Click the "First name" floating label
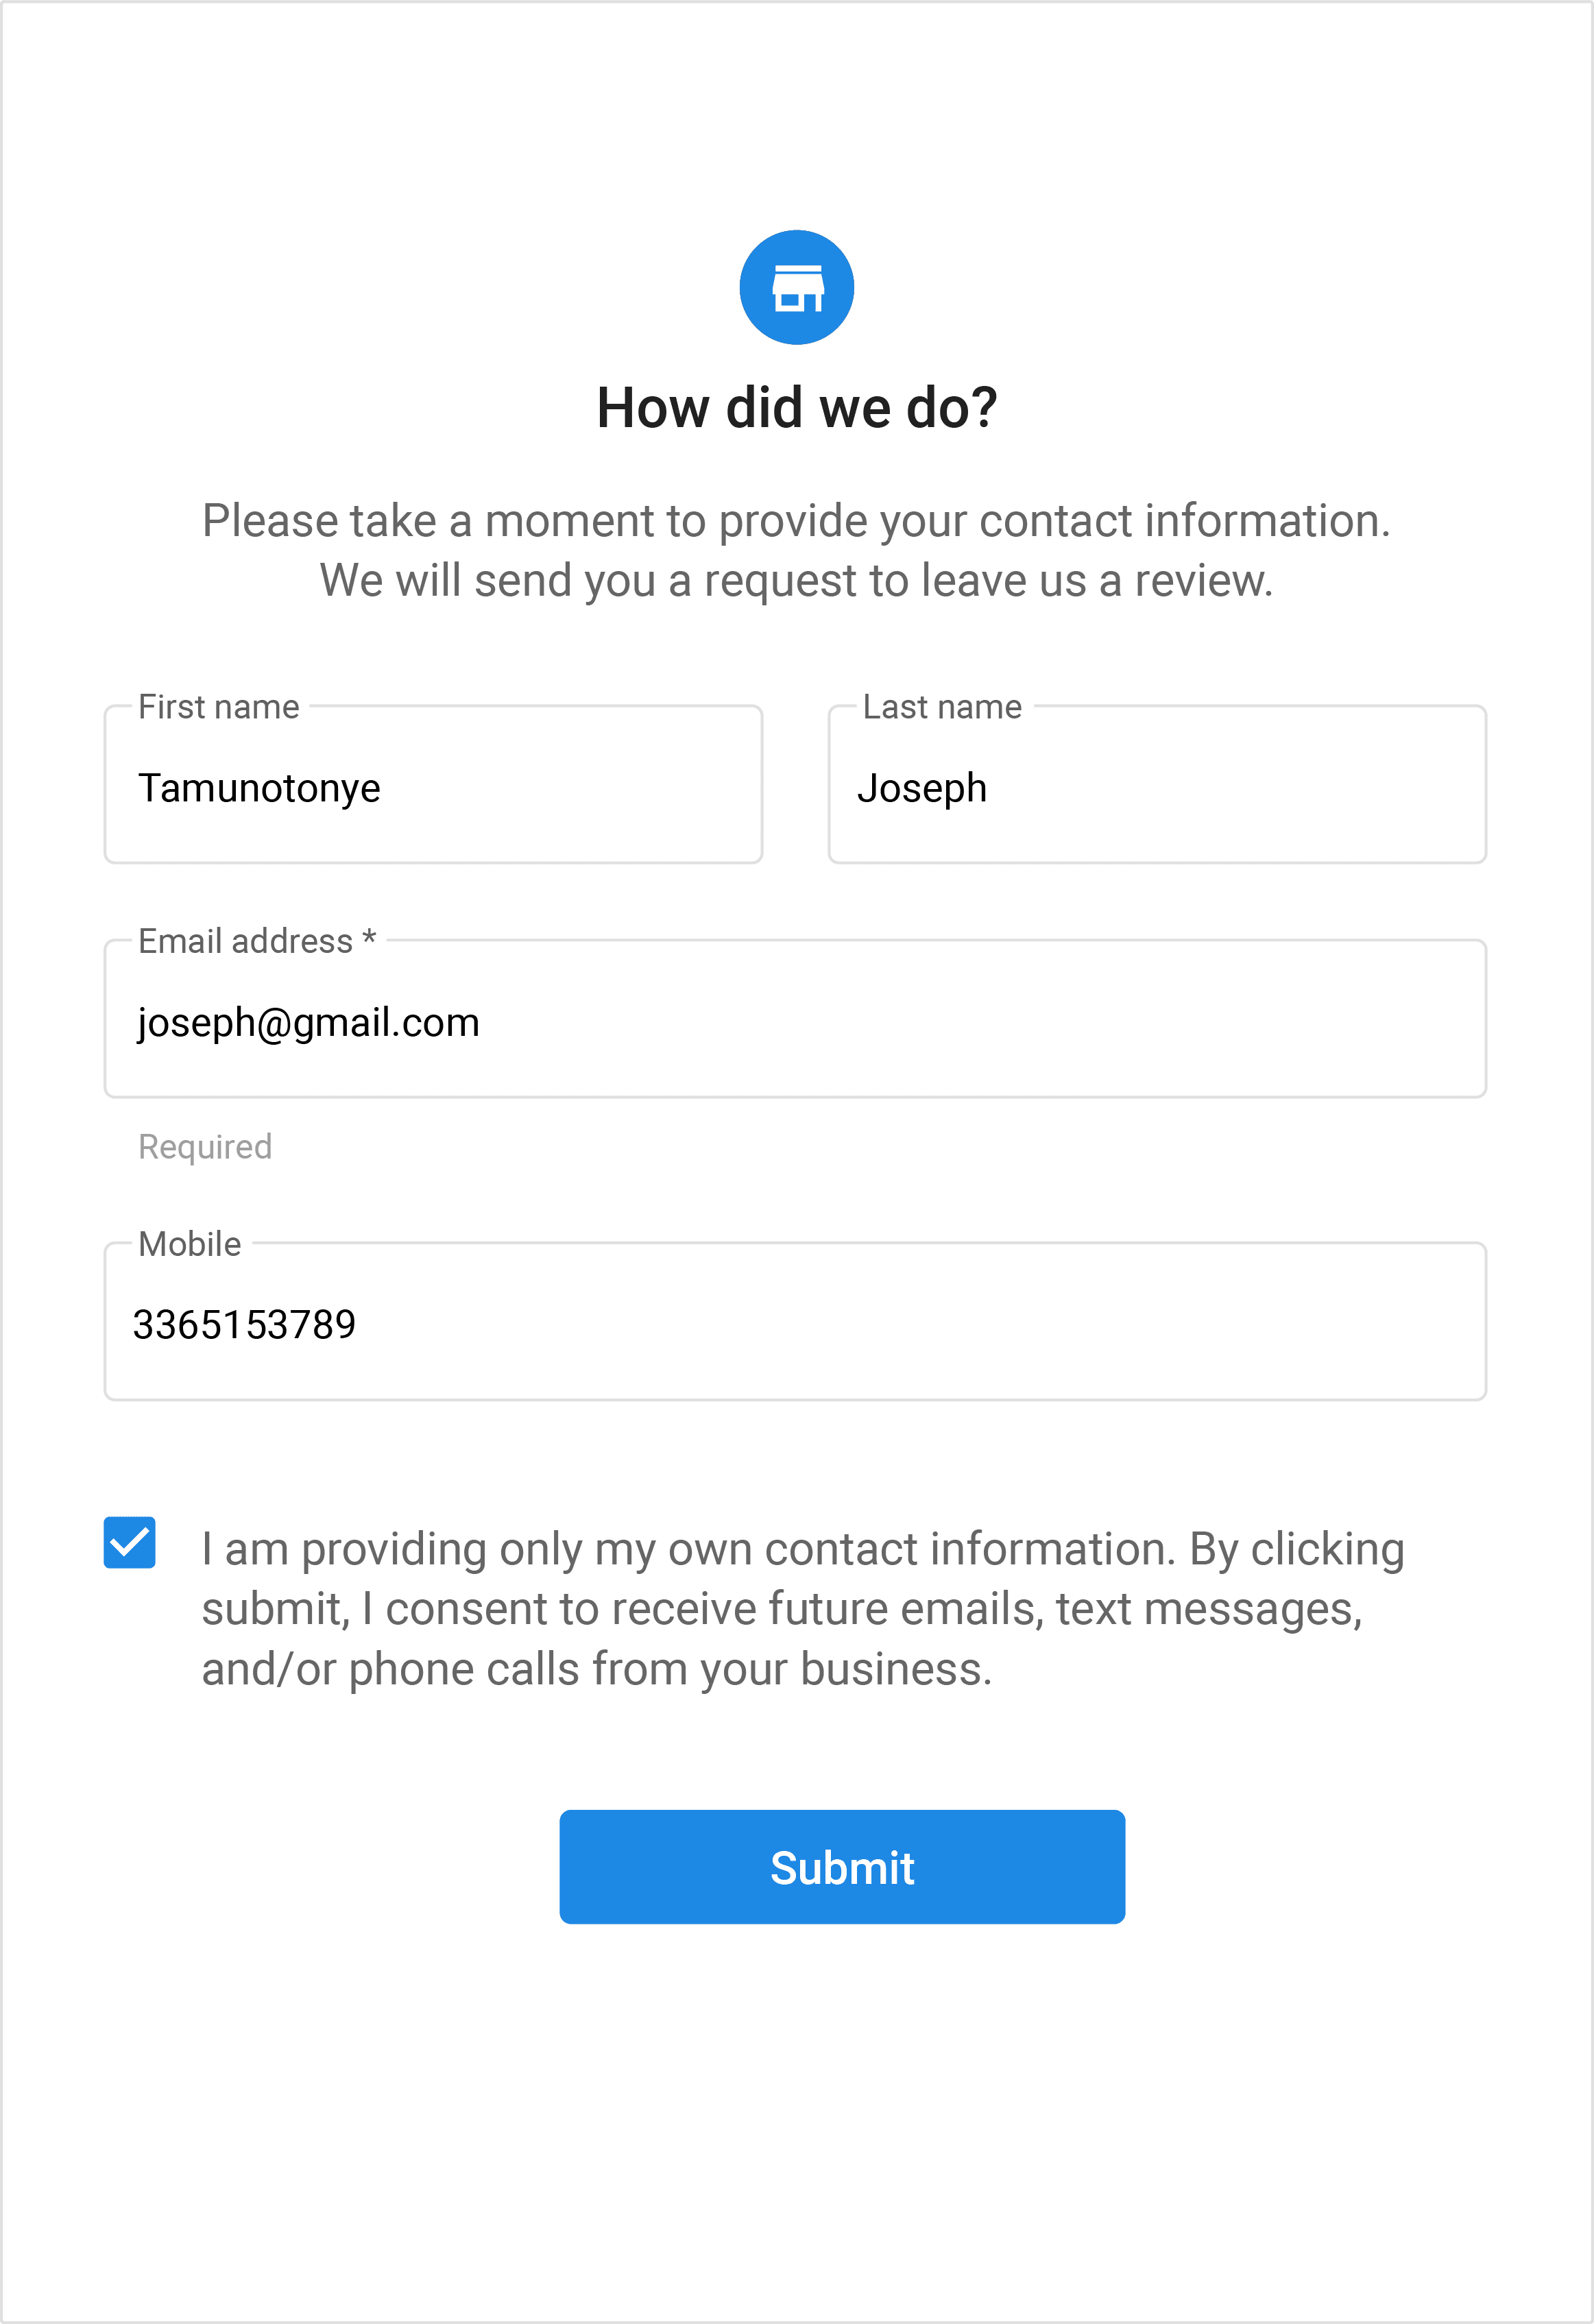 pos(218,707)
